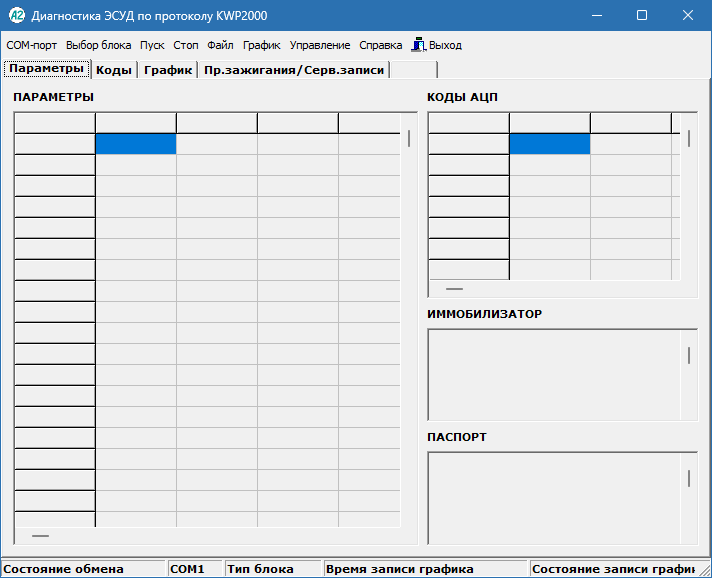Click horizontal scrollbar of КОДЫ АЦП table

[554, 289]
